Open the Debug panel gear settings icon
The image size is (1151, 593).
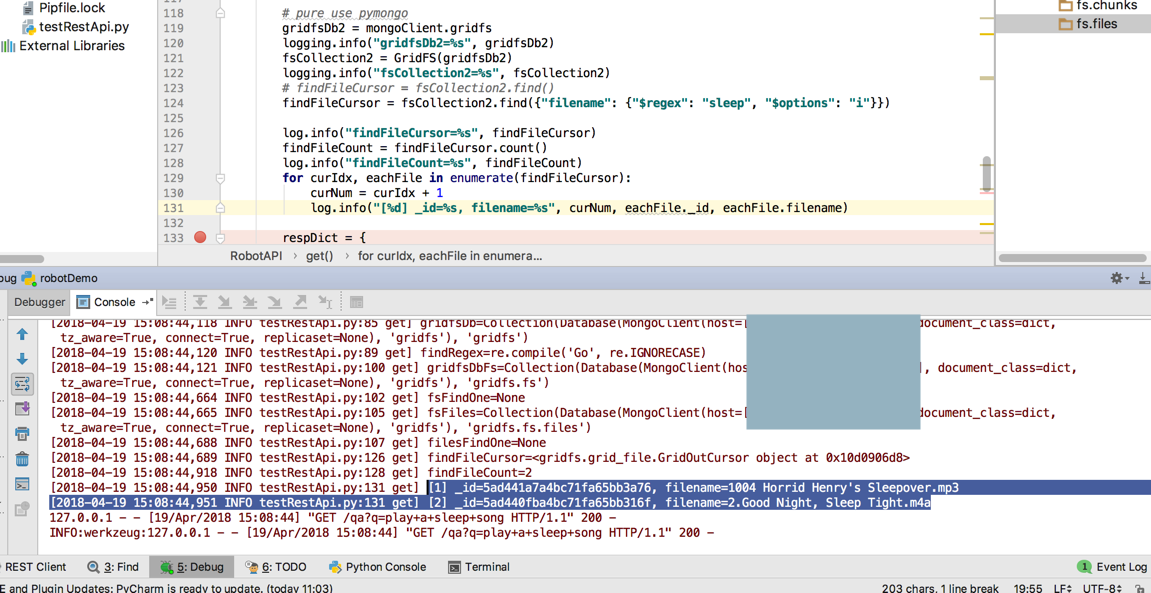(1118, 278)
